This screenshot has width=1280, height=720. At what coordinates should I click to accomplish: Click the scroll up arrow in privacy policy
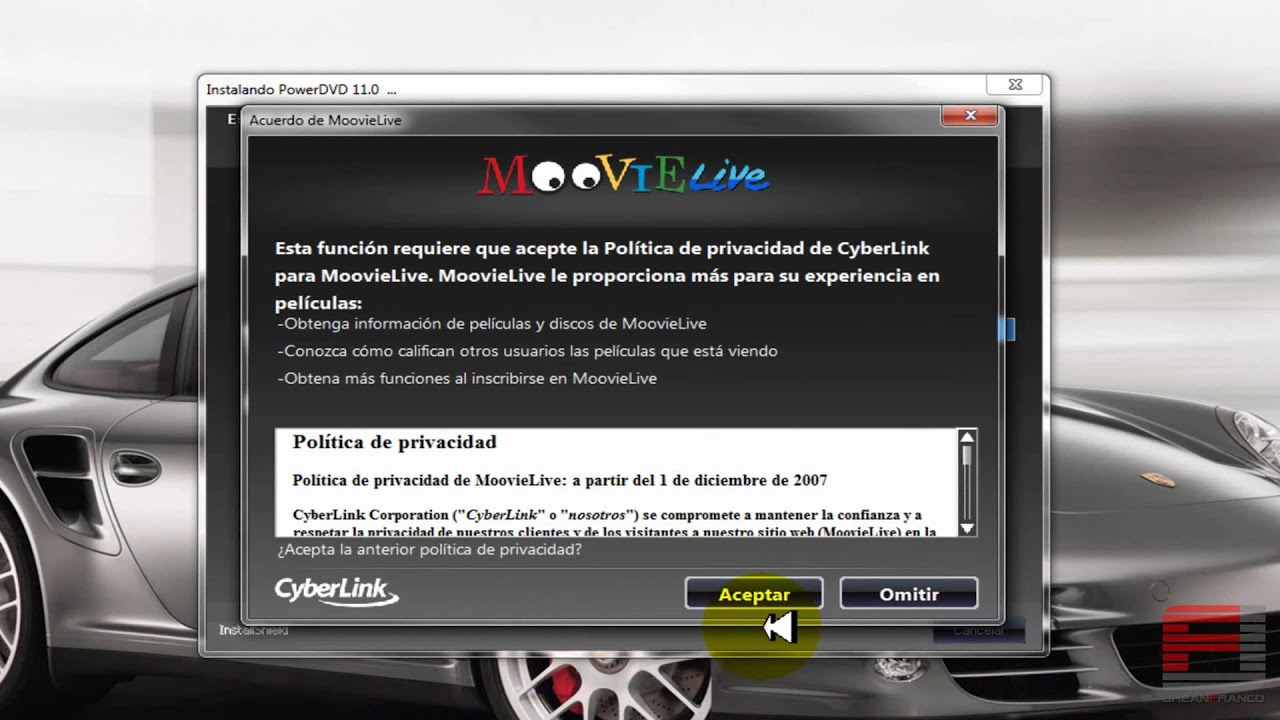pyautogui.click(x=967, y=437)
